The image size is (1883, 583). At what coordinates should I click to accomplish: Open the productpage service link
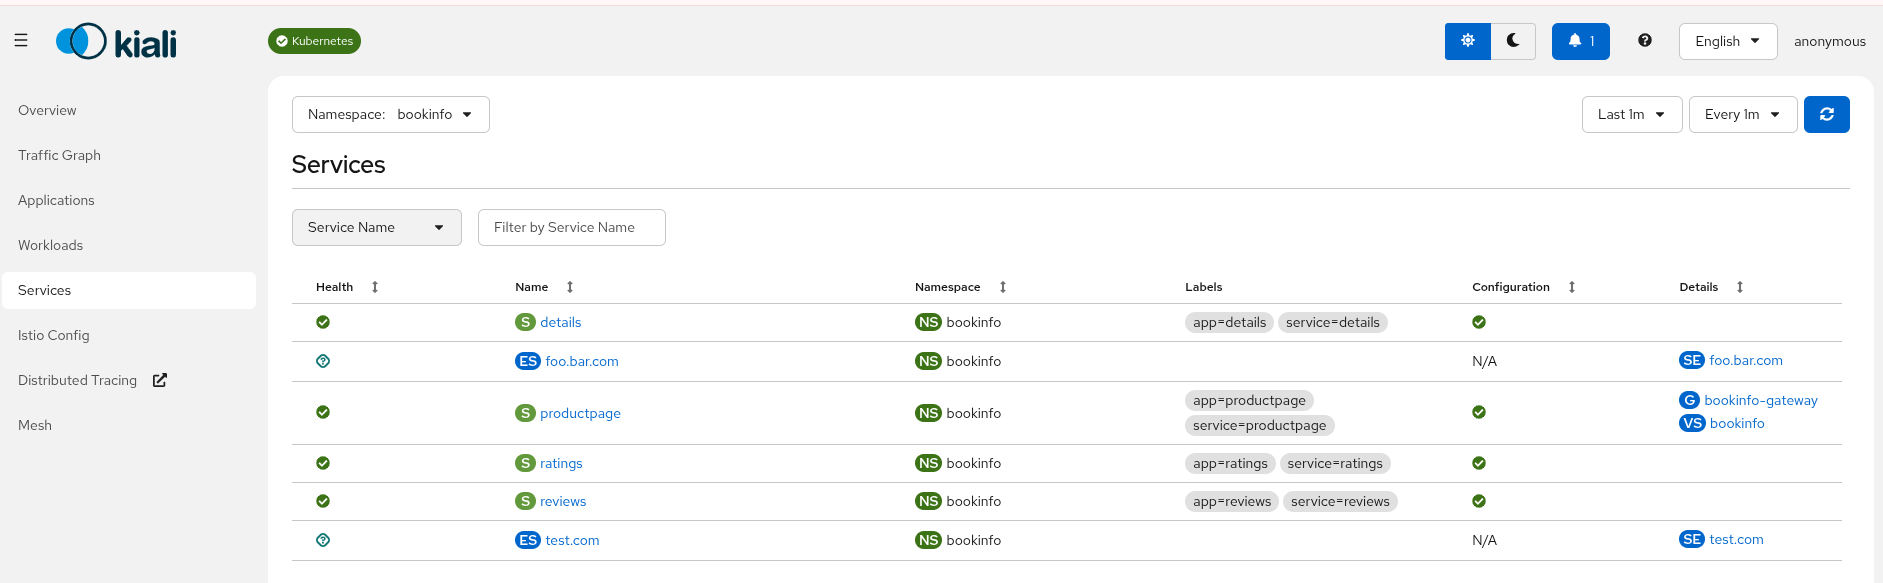(580, 413)
